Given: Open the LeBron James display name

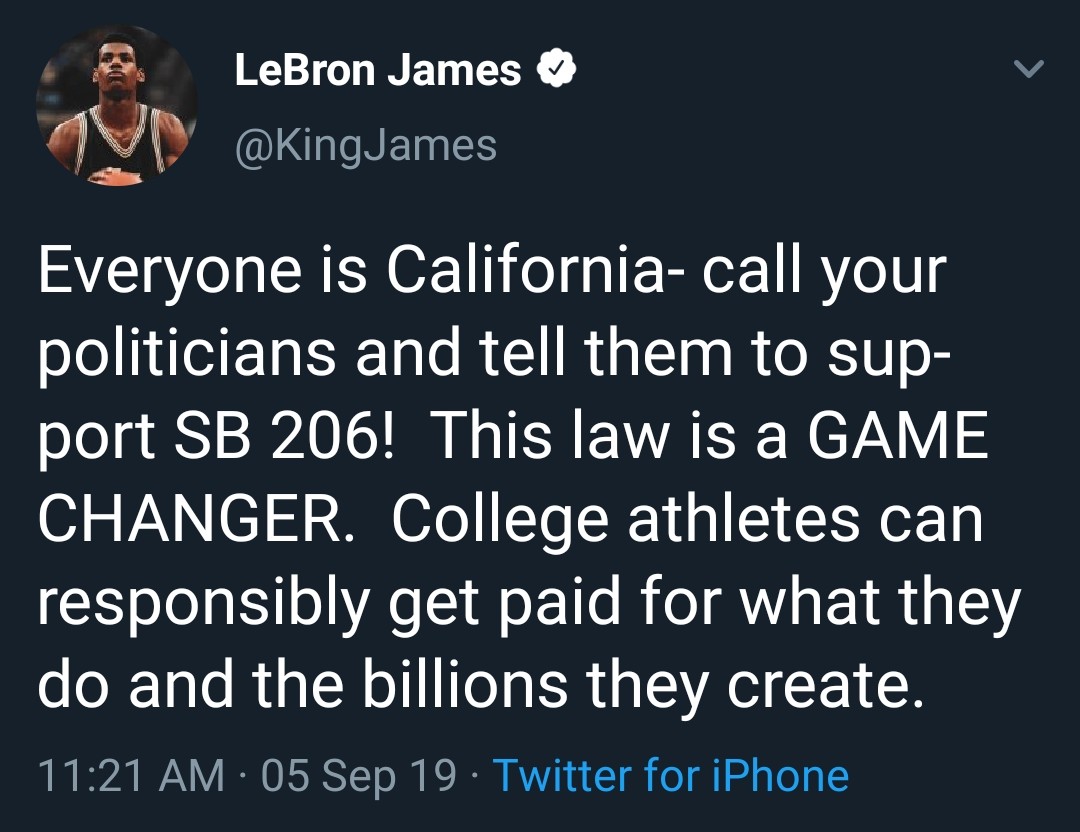Looking at the screenshot, I should click(x=377, y=70).
